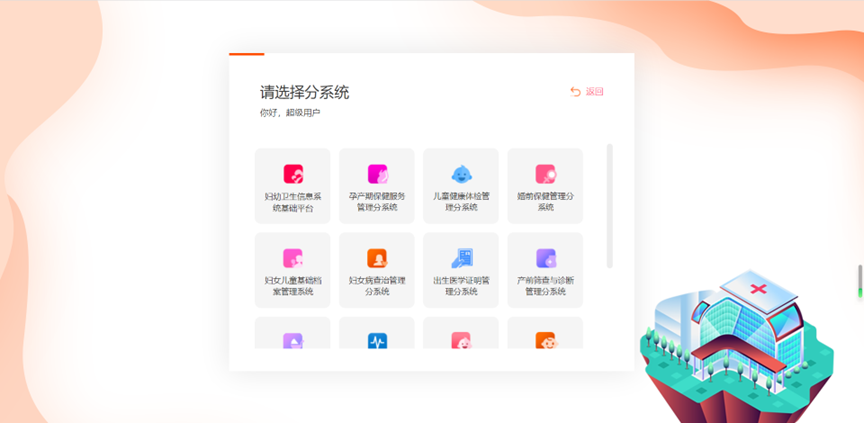Click the 你好，超级用户 greeting text
This screenshot has width=864, height=423.
click(290, 113)
